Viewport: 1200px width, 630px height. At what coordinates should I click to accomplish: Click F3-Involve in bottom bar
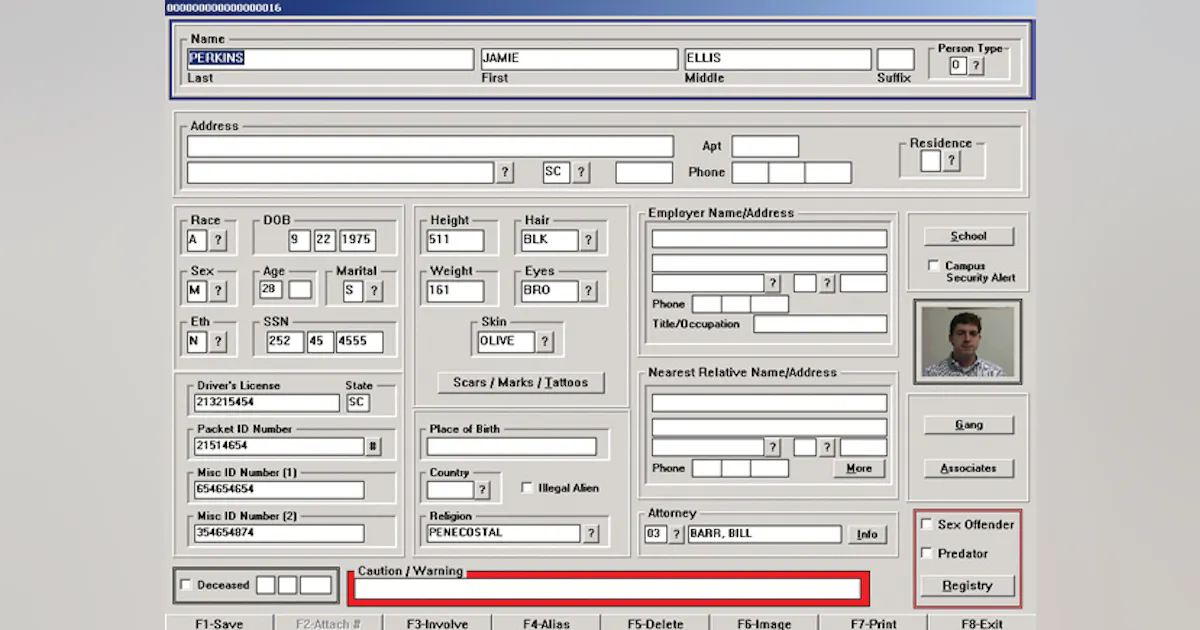[437, 623]
